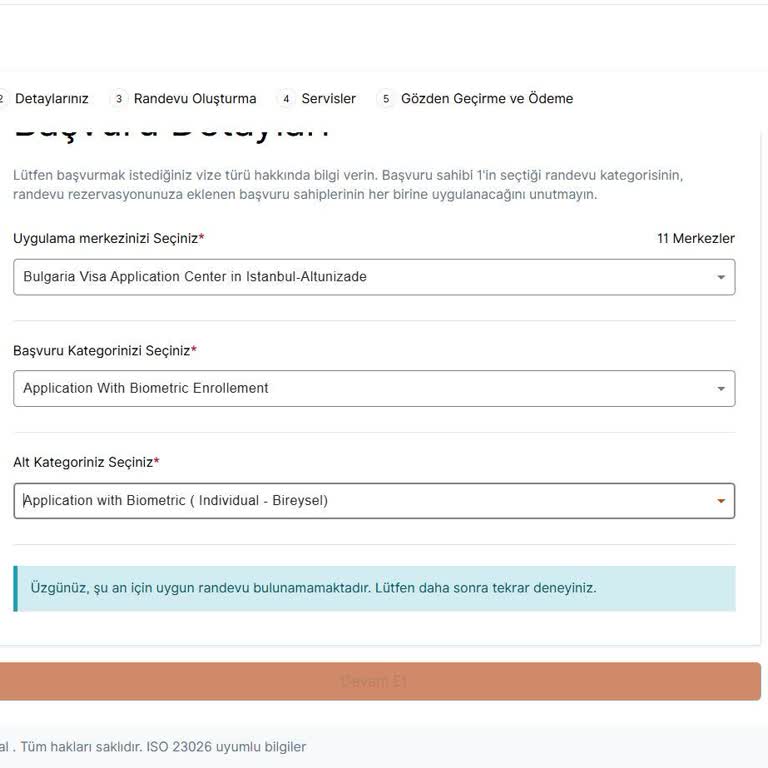Click the caret arrow beside Istanbul-Altunizade center
Image resolution: width=768 pixels, height=768 pixels.
click(x=721, y=278)
